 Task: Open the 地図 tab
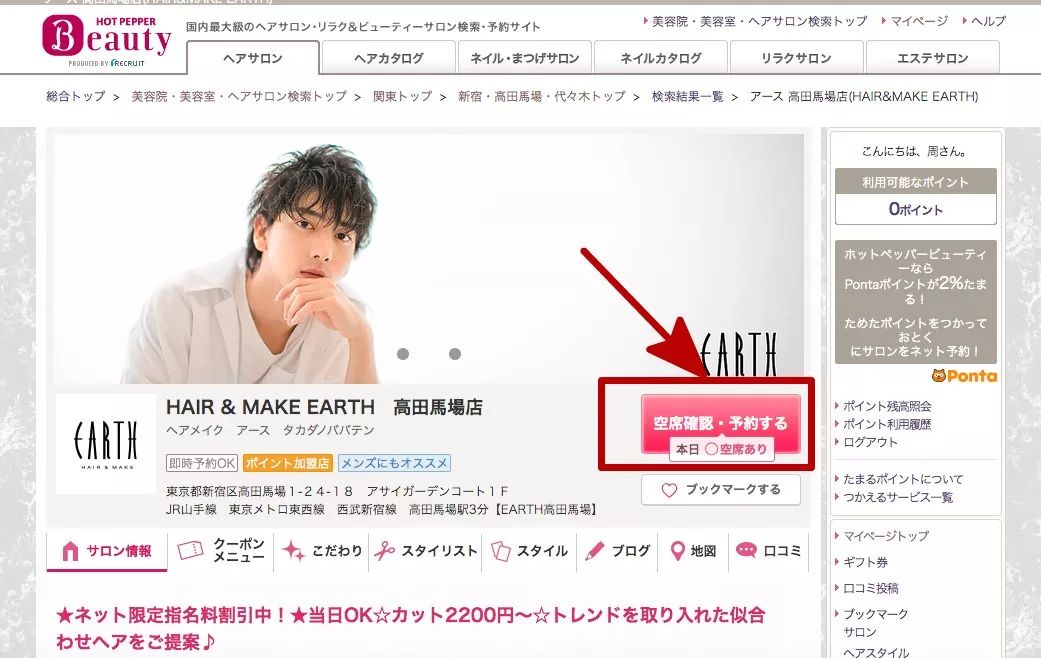[x=694, y=550]
